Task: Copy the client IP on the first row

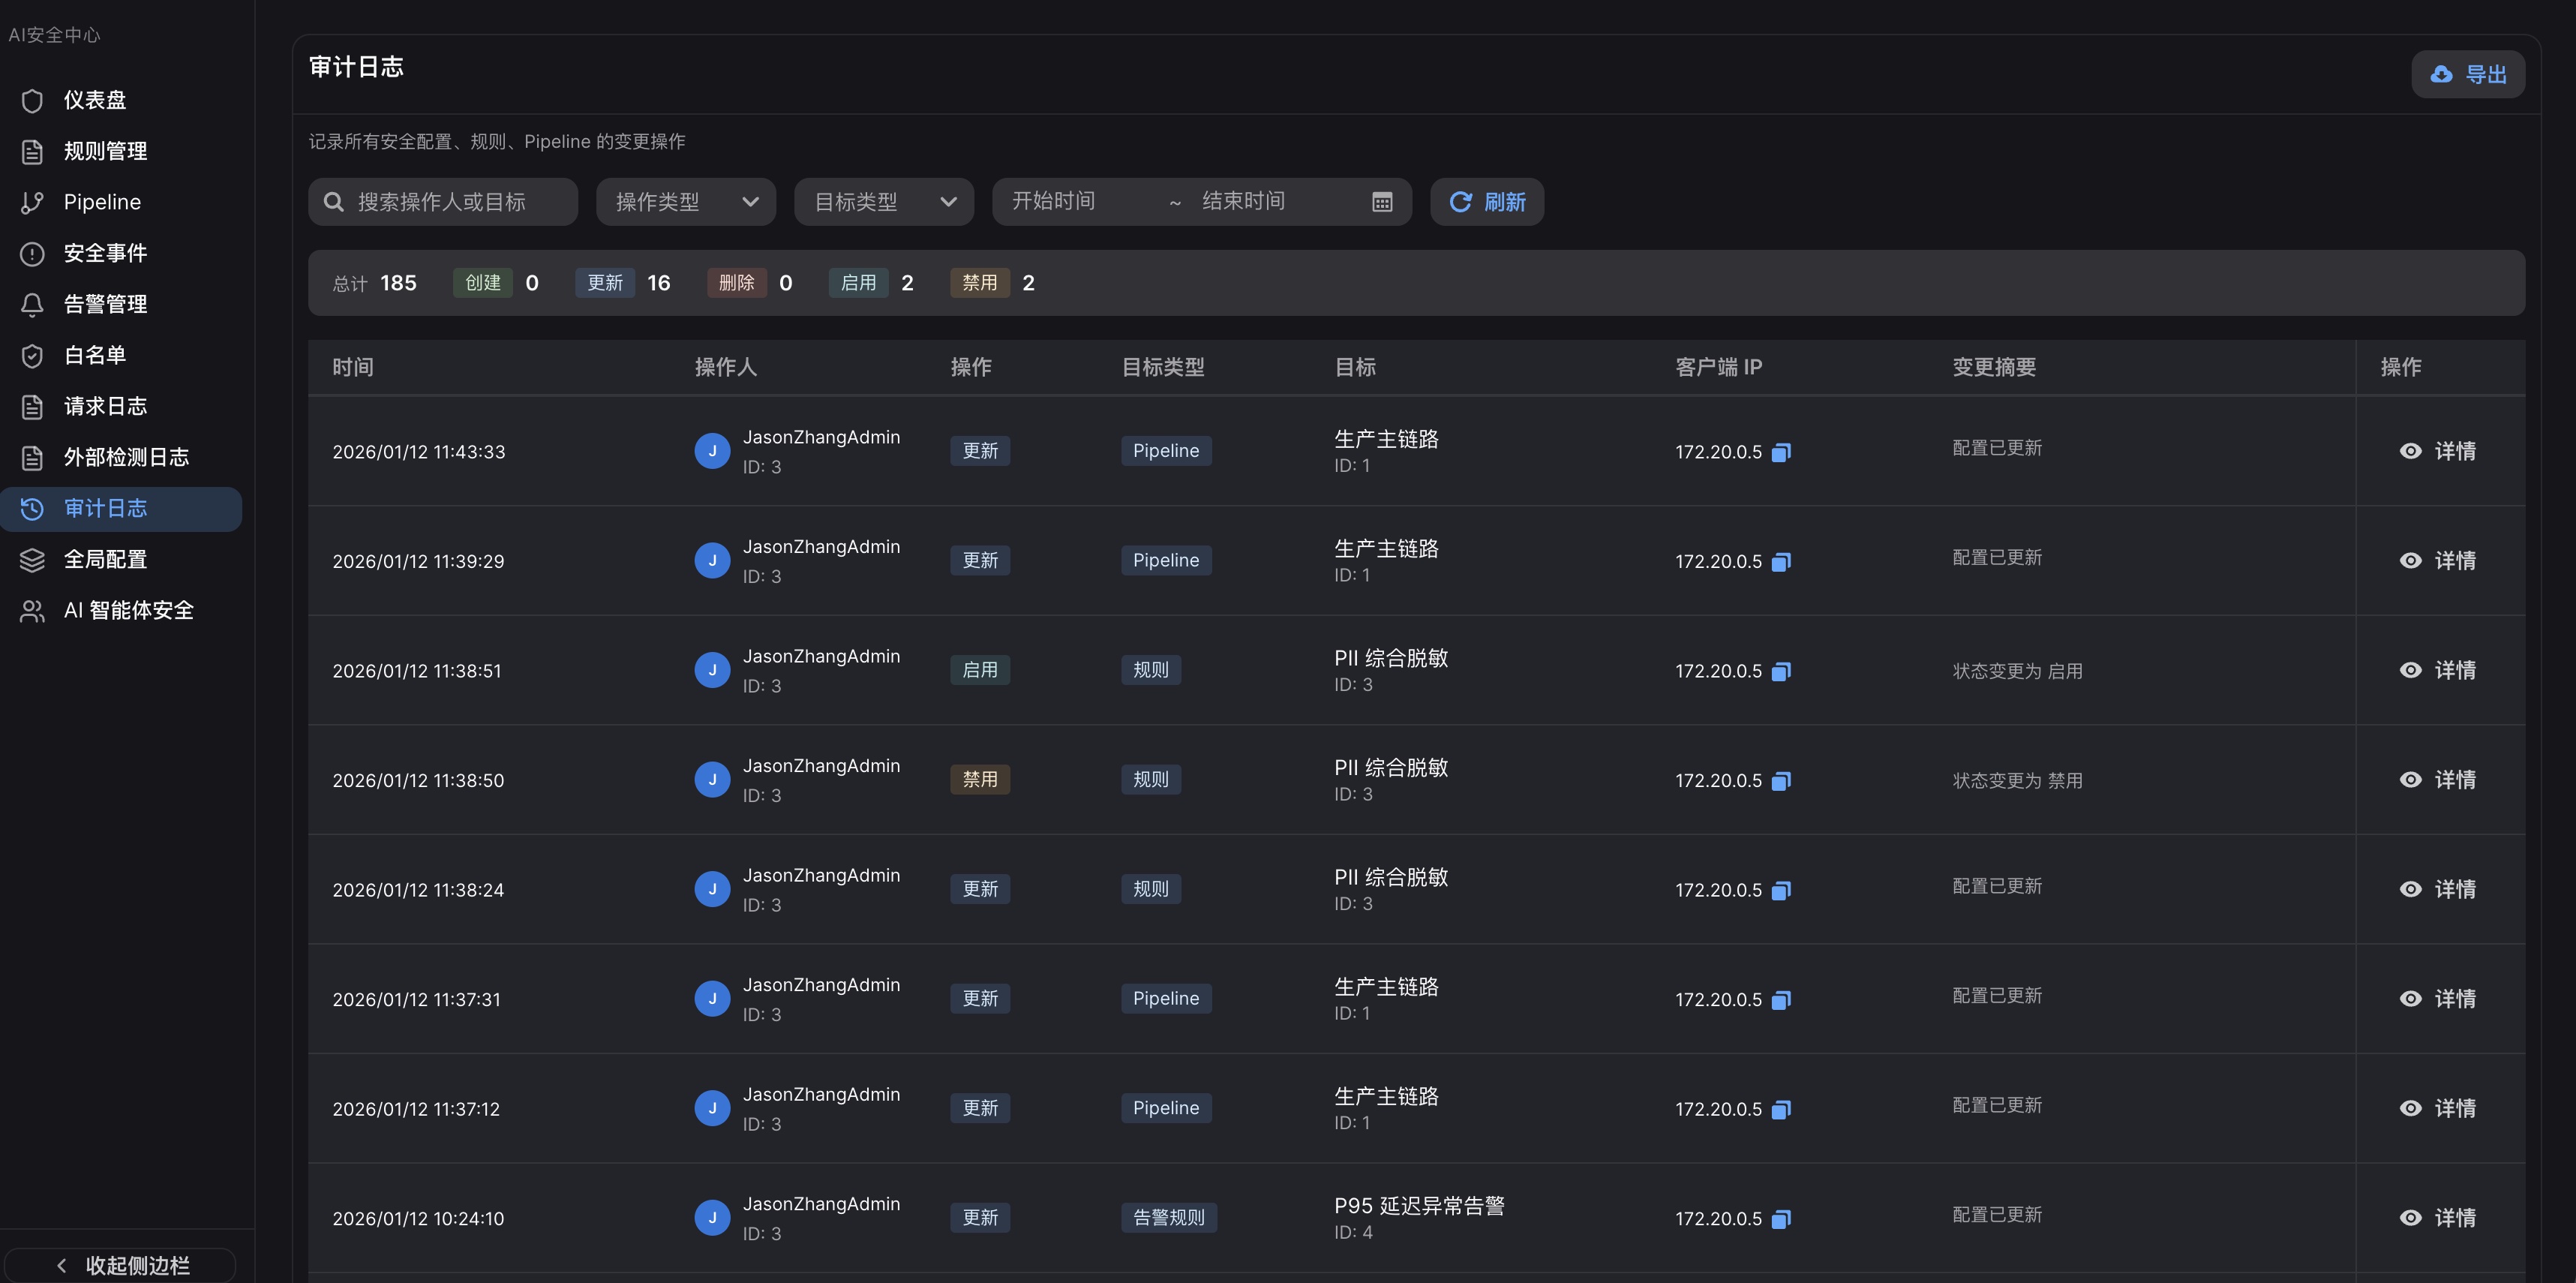Action: 1781,452
